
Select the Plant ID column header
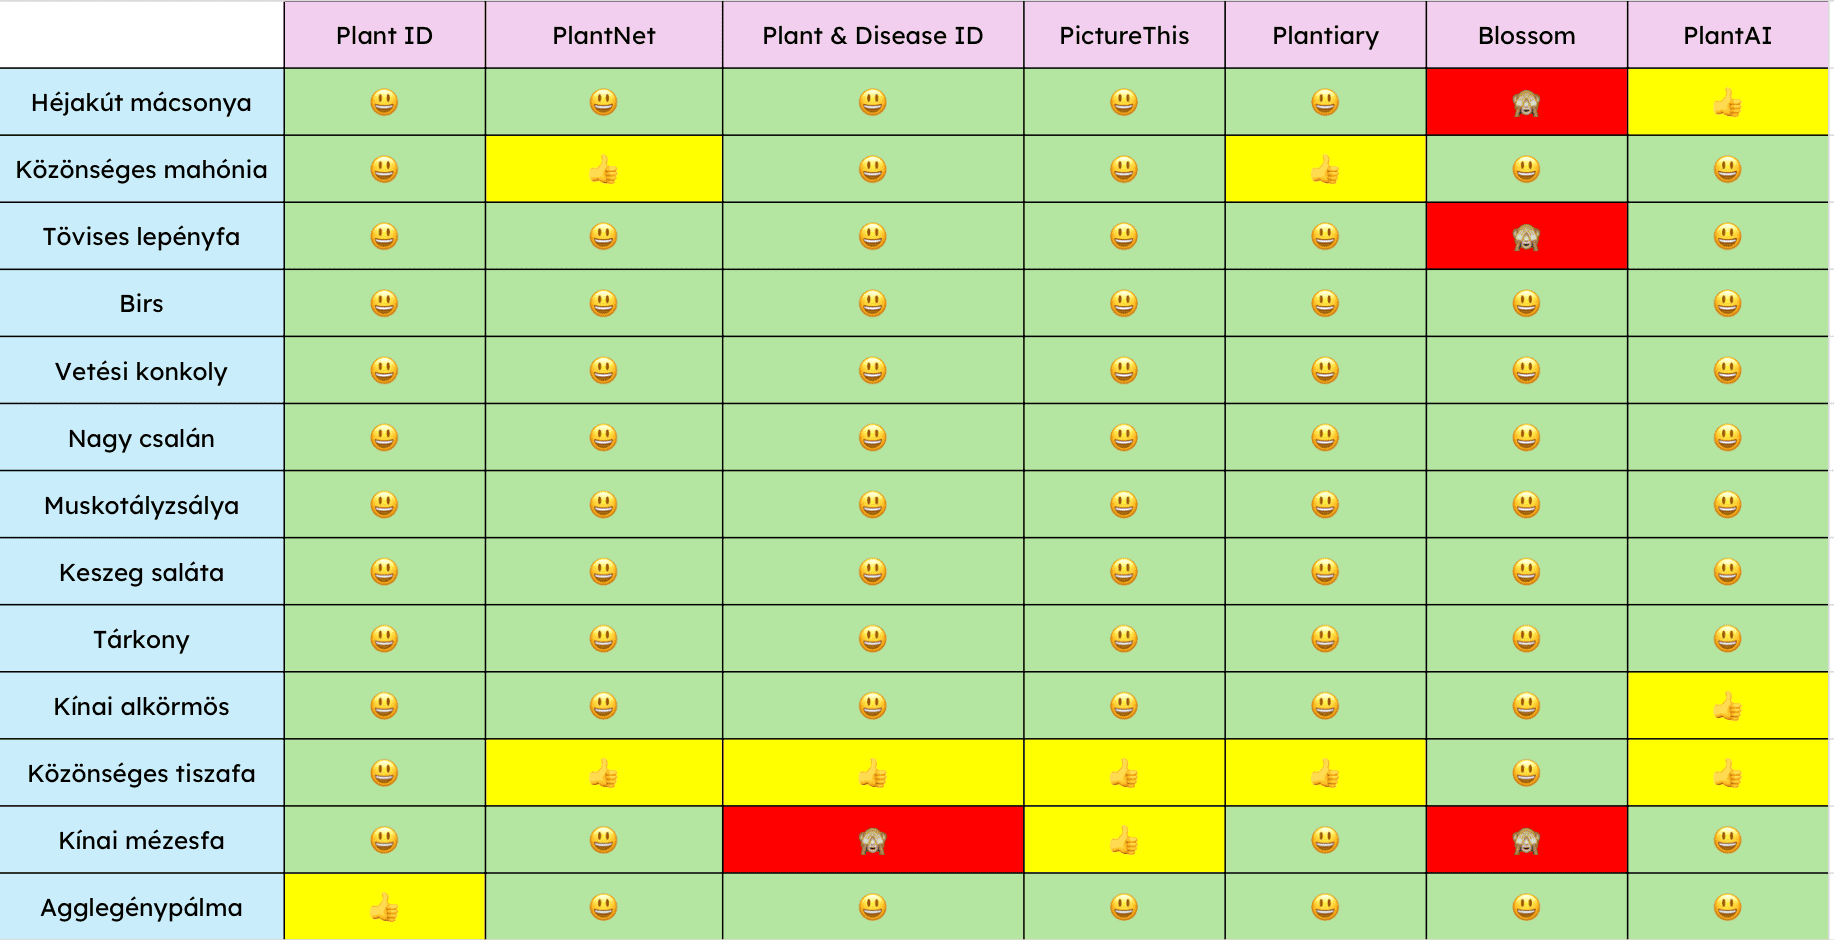tap(384, 36)
